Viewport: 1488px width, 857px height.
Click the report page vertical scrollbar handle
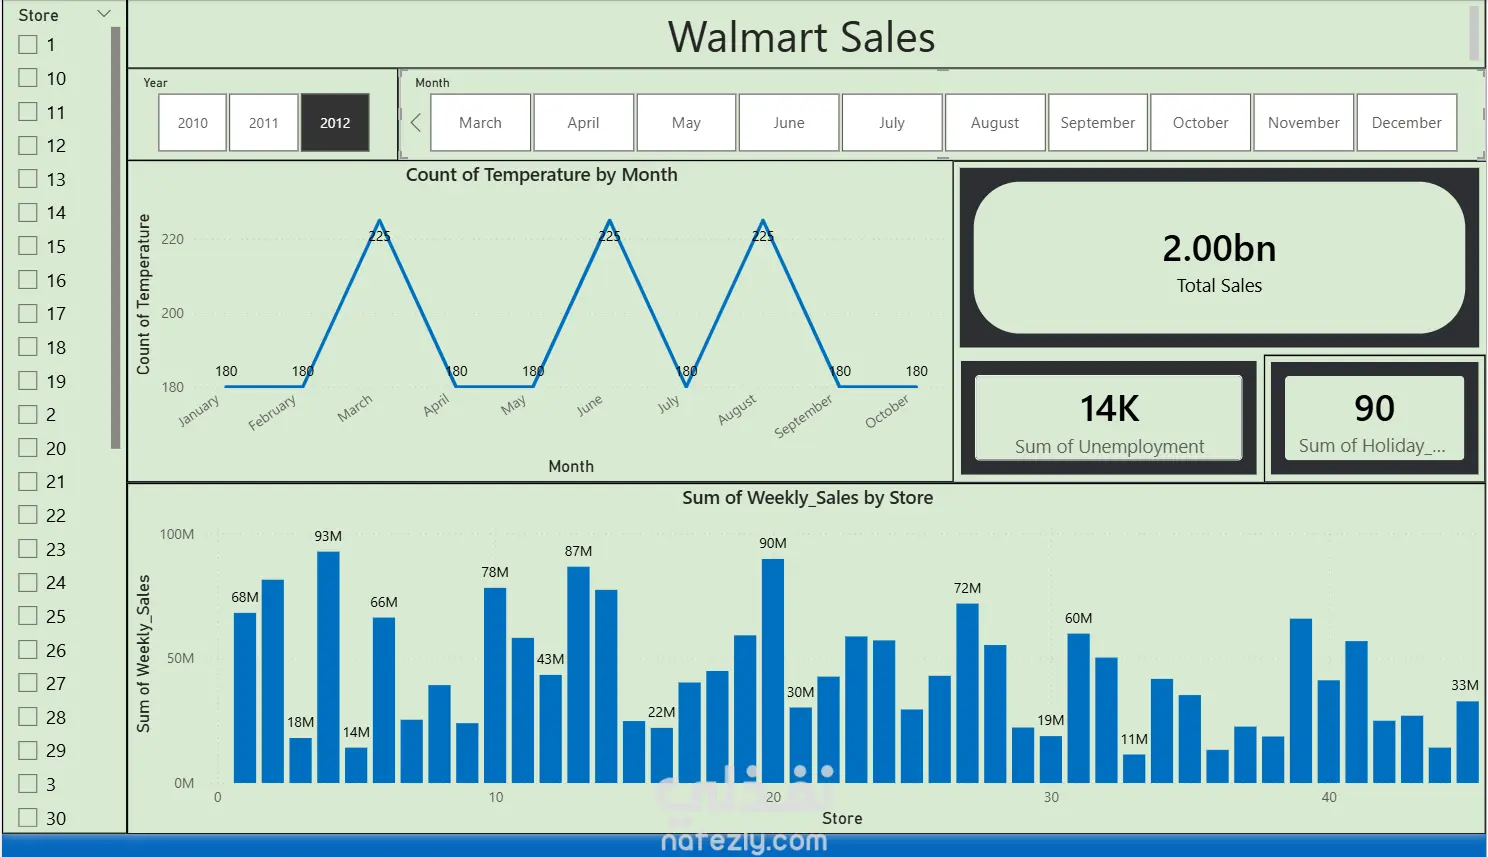1474,32
